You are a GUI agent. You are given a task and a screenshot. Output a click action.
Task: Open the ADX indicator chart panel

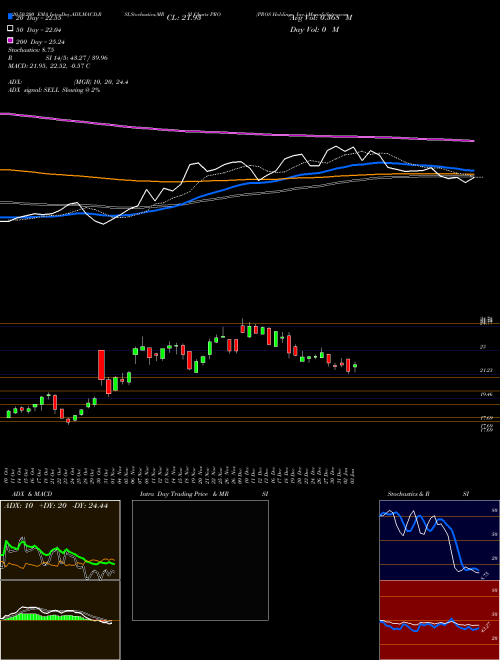point(60,540)
